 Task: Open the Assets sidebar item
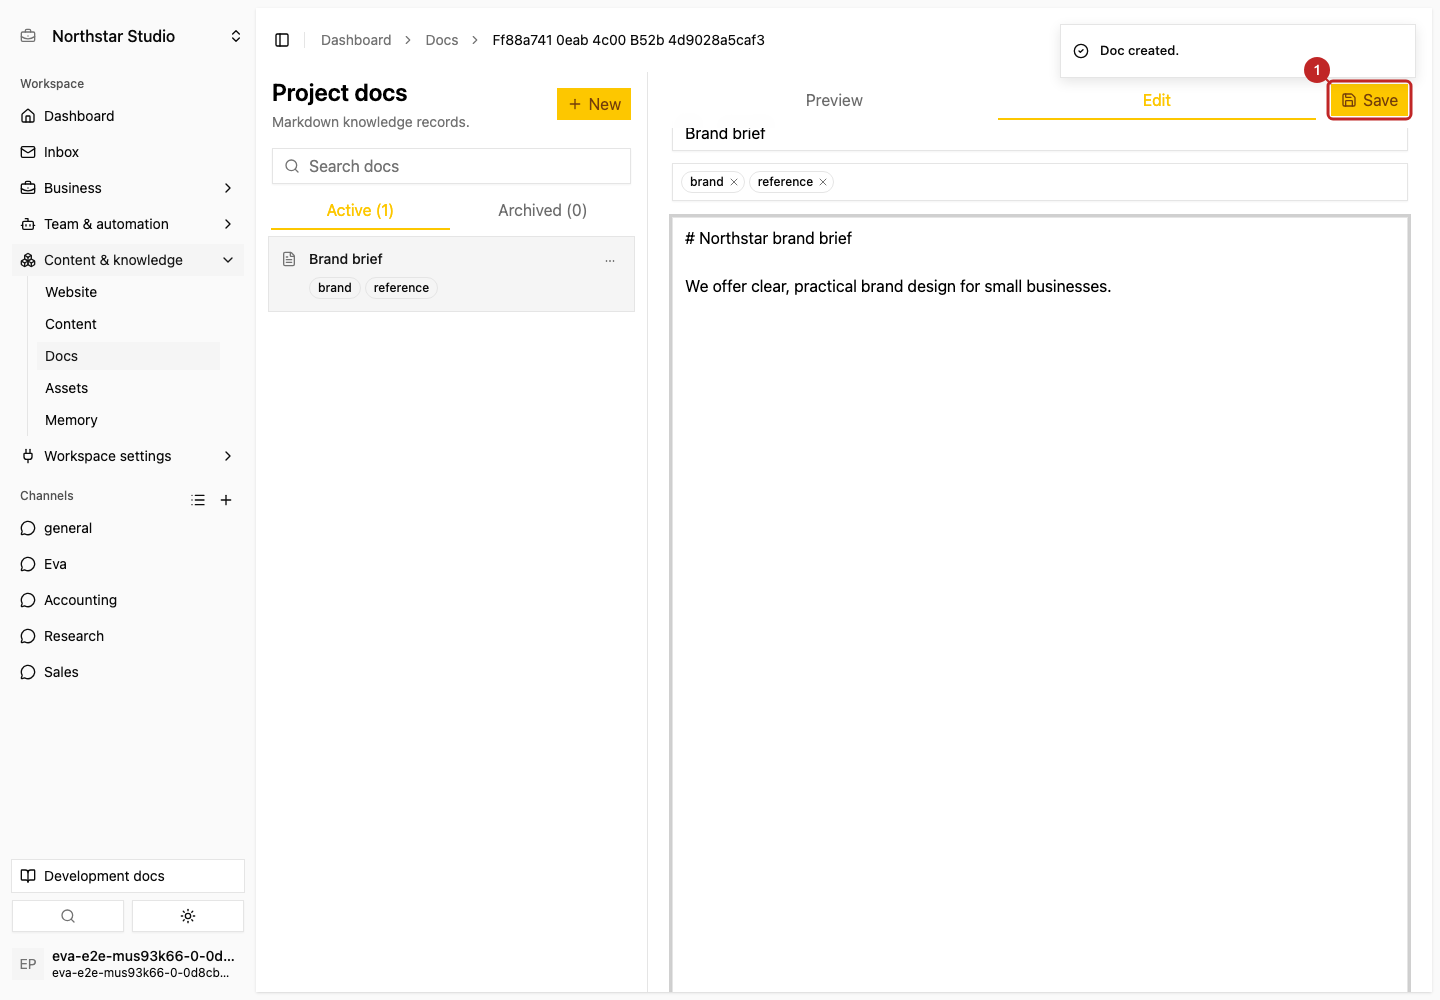[128, 388]
